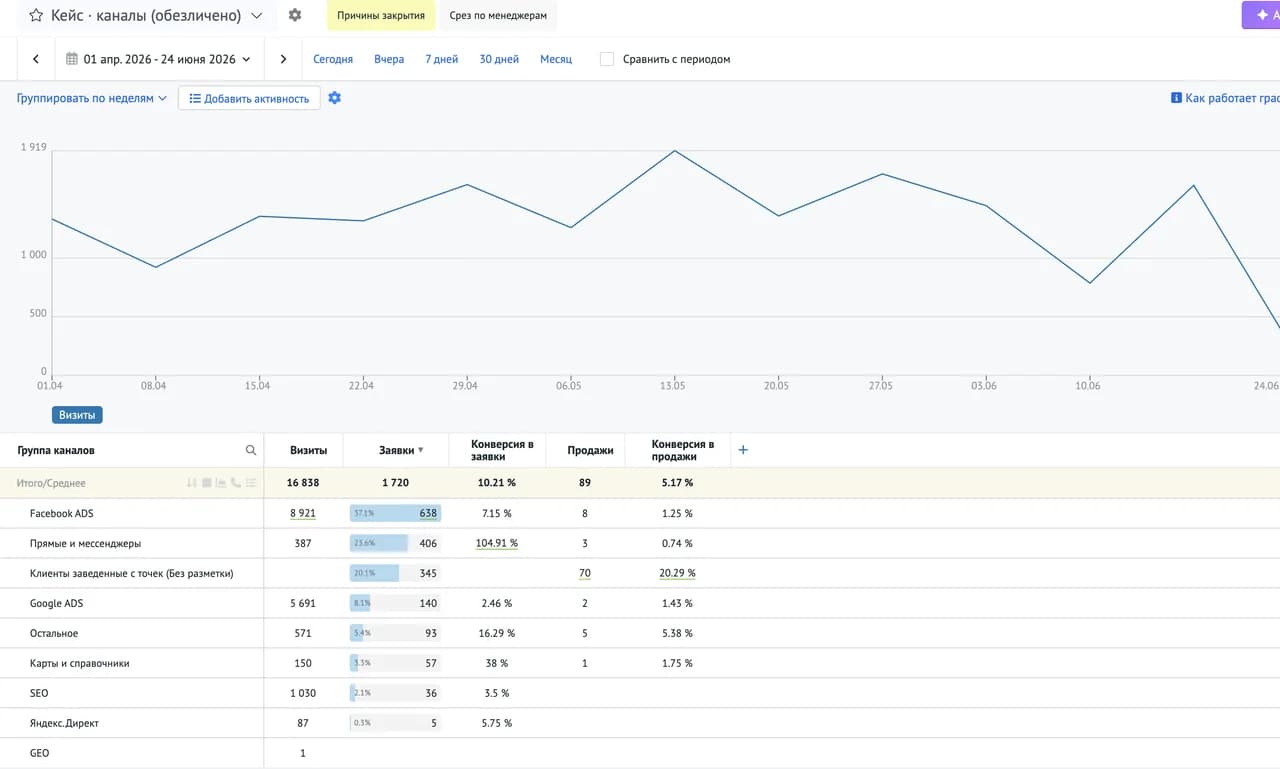Expand the Кейс · каналы report dropdown
Image resolution: width=1280 pixels, height=769 pixels.
tap(257, 16)
